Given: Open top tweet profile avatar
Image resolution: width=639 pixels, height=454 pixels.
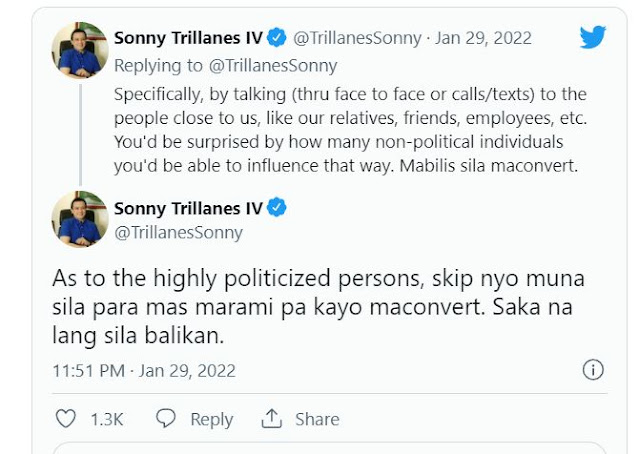Looking at the screenshot, I should pyautogui.click(x=79, y=50).
